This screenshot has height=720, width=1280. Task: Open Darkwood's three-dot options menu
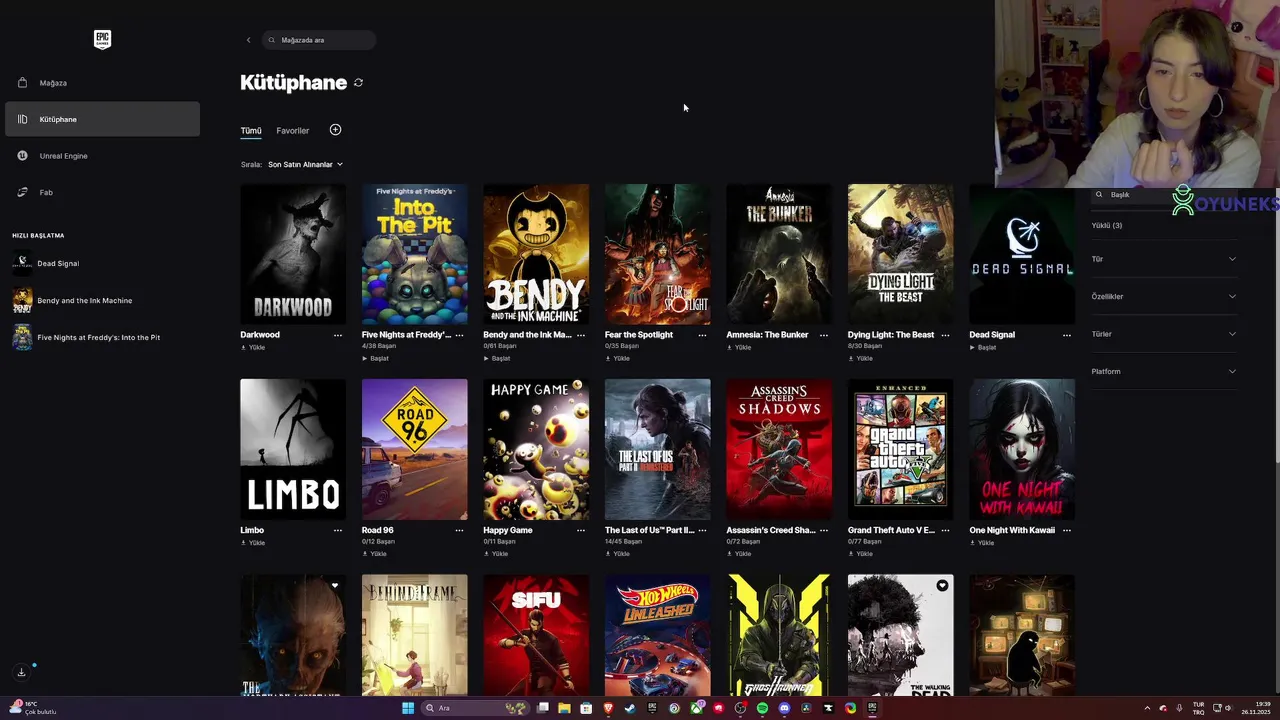338,335
